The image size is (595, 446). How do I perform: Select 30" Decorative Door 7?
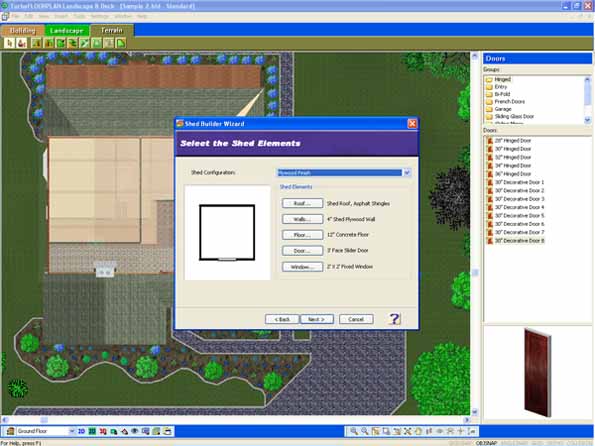519,232
